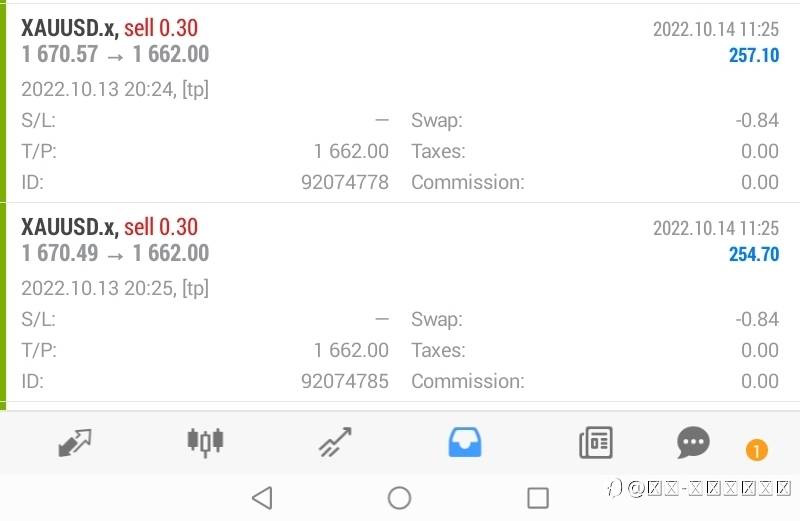Open the Quotes tab icon
The width and height of the screenshot is (800, 521).
click(x=75, y=442)
